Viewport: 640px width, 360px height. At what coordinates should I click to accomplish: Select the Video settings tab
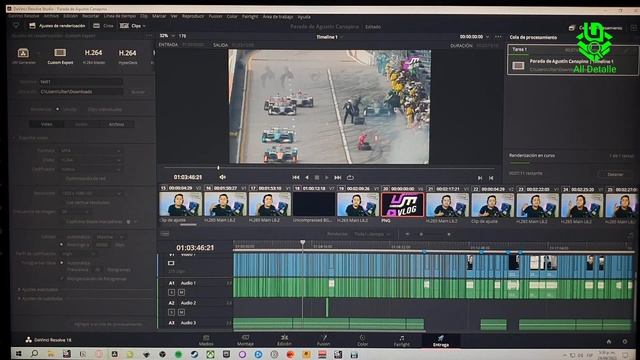point(47,124)
